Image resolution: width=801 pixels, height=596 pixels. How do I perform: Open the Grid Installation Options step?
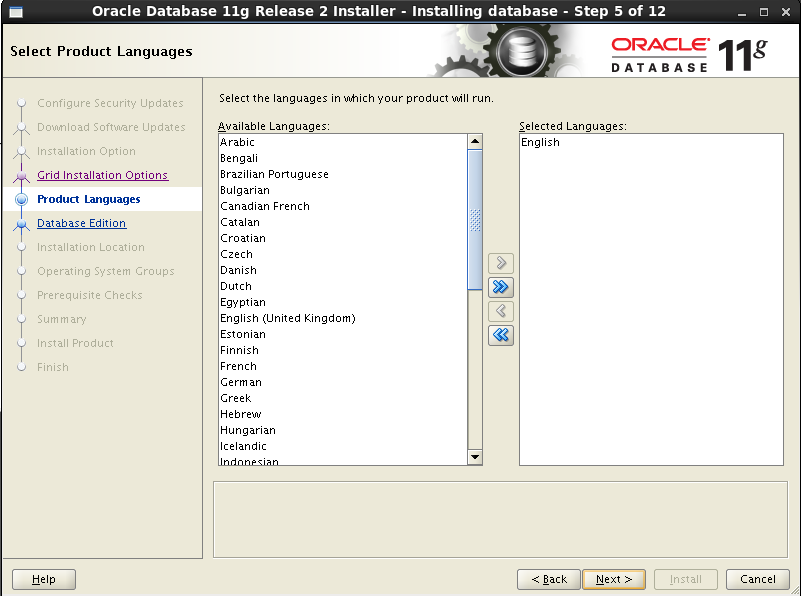point(102,175)
